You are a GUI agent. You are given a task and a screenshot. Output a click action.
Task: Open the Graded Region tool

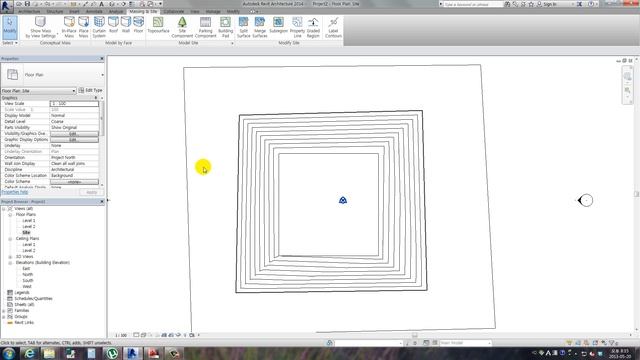(x=313, y=27)
